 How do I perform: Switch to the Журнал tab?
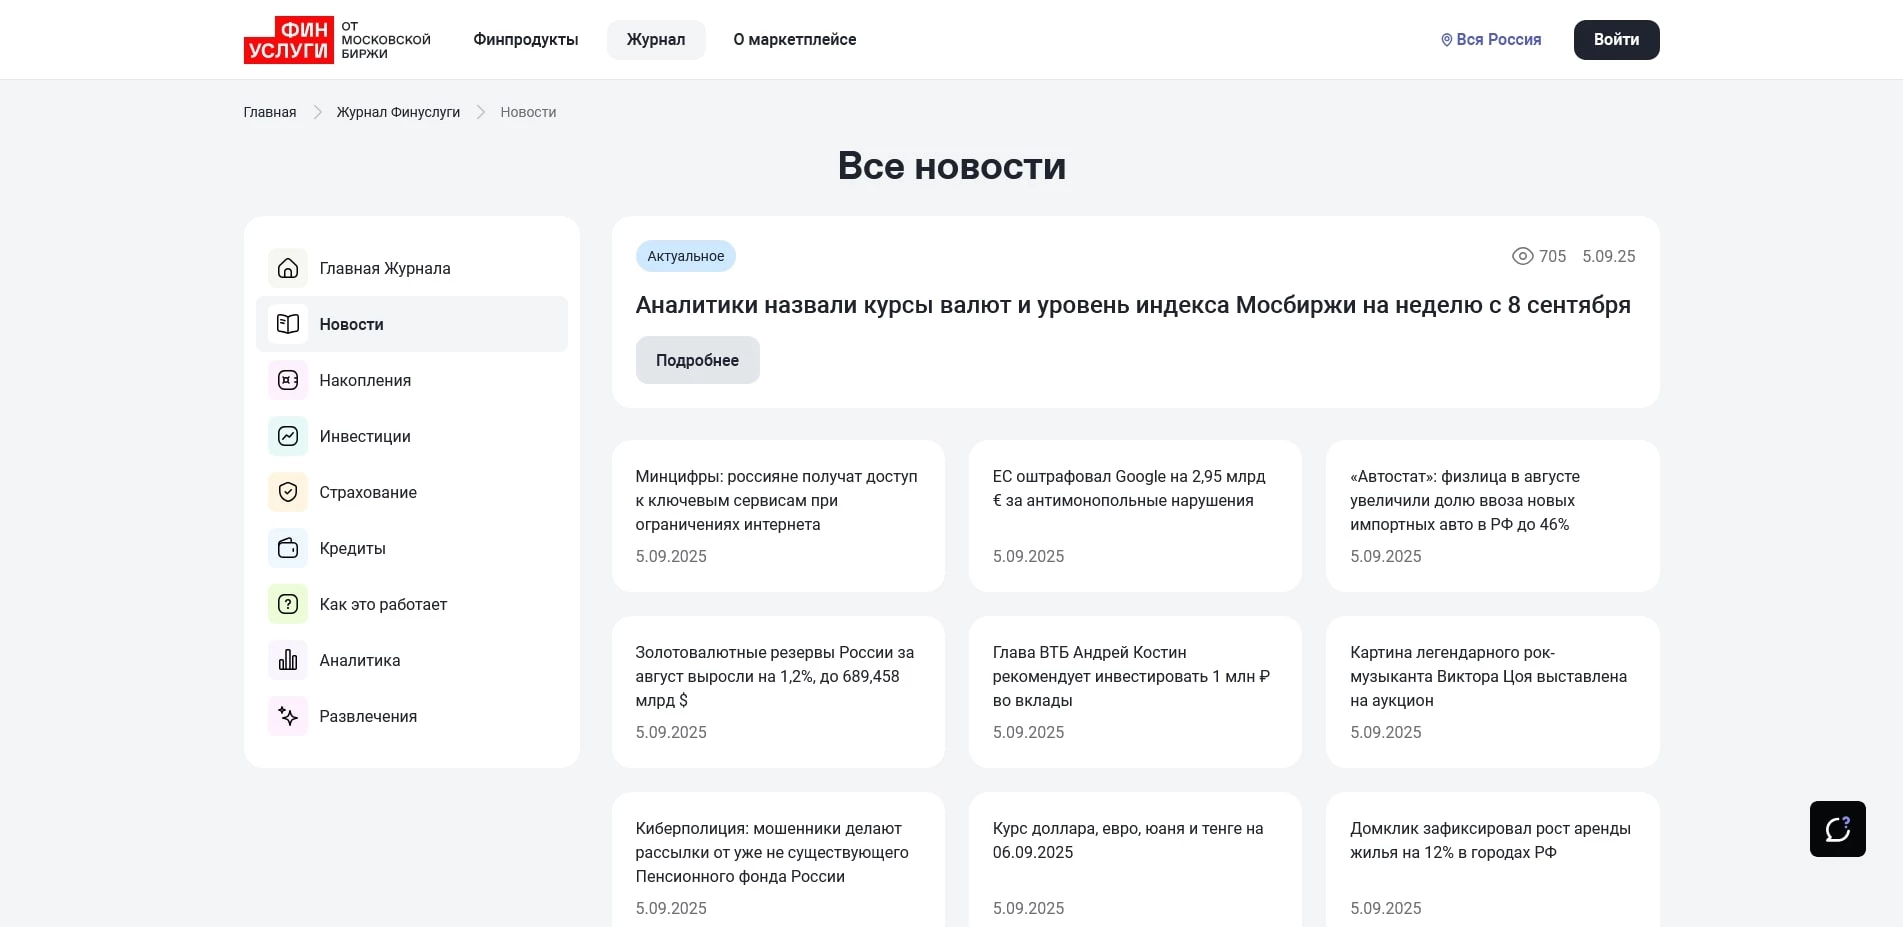click(655, 39)
